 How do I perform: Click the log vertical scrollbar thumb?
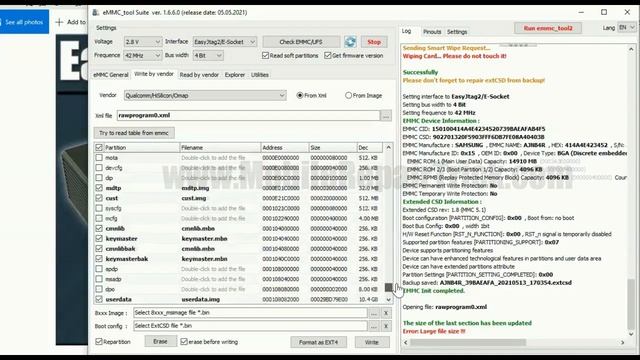631,303
